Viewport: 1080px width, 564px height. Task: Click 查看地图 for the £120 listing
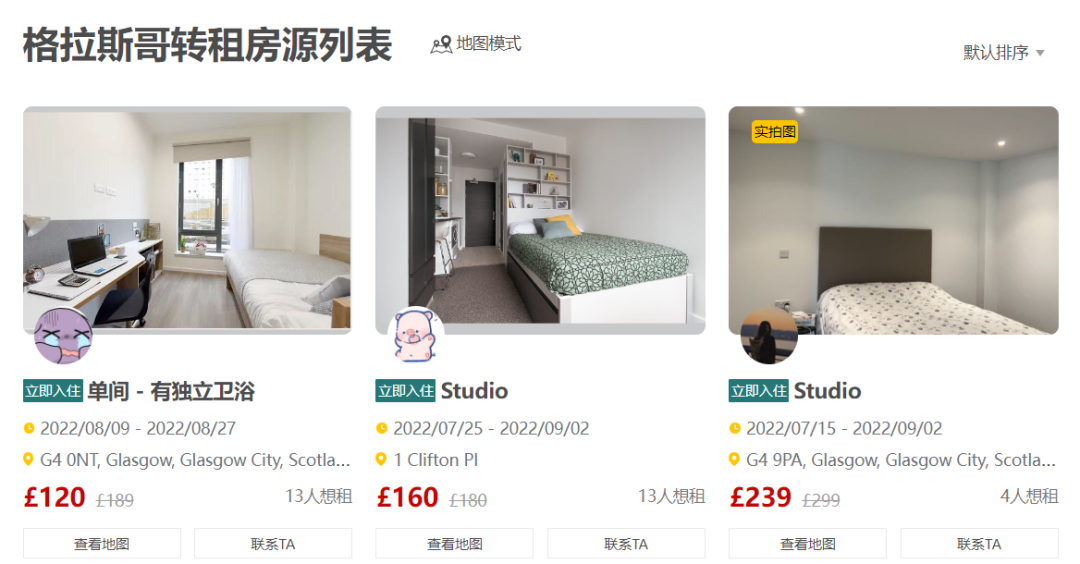click(x=102, y=543)
